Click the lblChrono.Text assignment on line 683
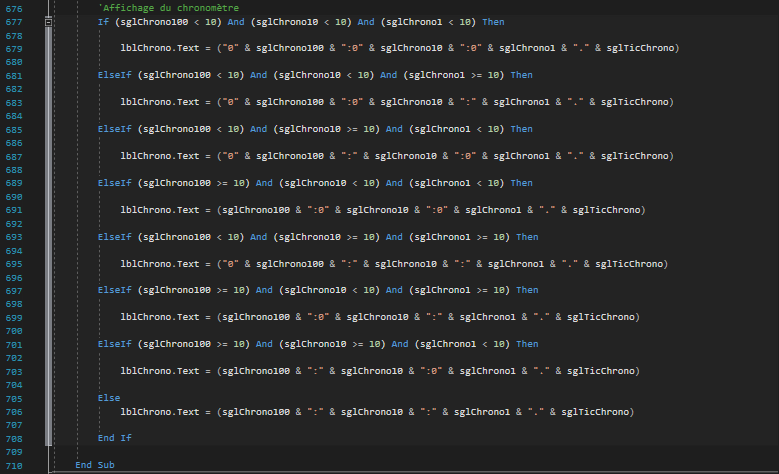779x474 pixels. [397, 102]
